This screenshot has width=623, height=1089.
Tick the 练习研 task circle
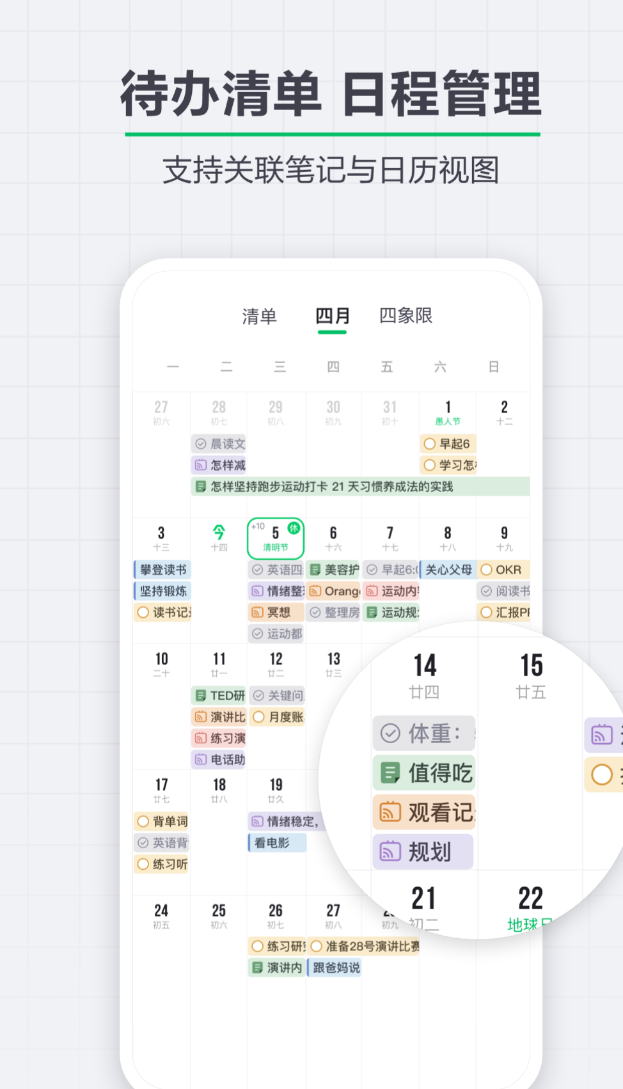(x=258, y=946)
